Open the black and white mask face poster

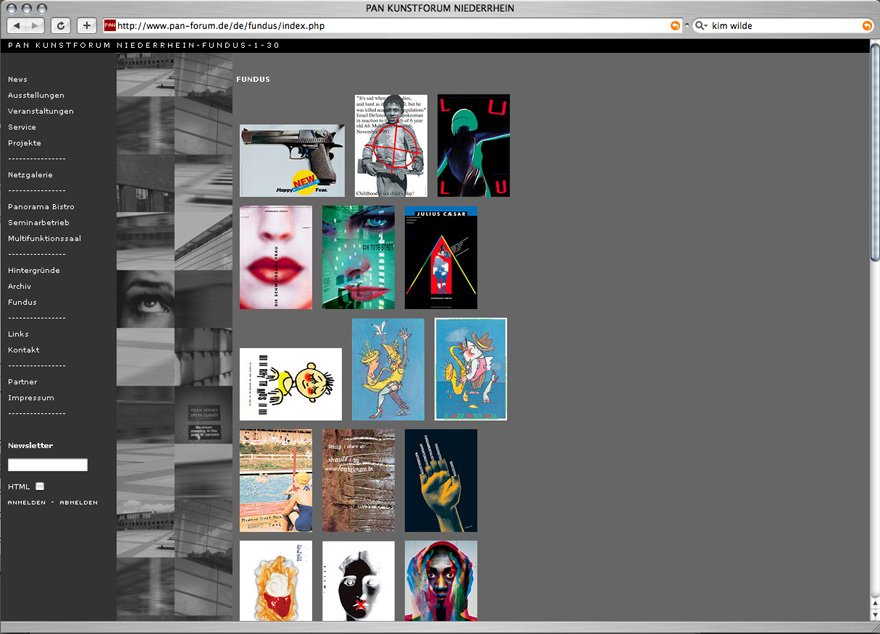358,581
